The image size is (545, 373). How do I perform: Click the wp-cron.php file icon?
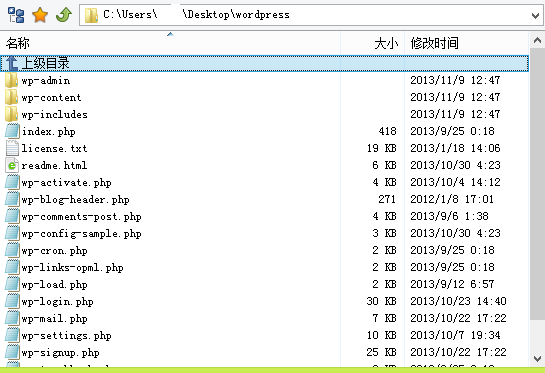[12, 251]
